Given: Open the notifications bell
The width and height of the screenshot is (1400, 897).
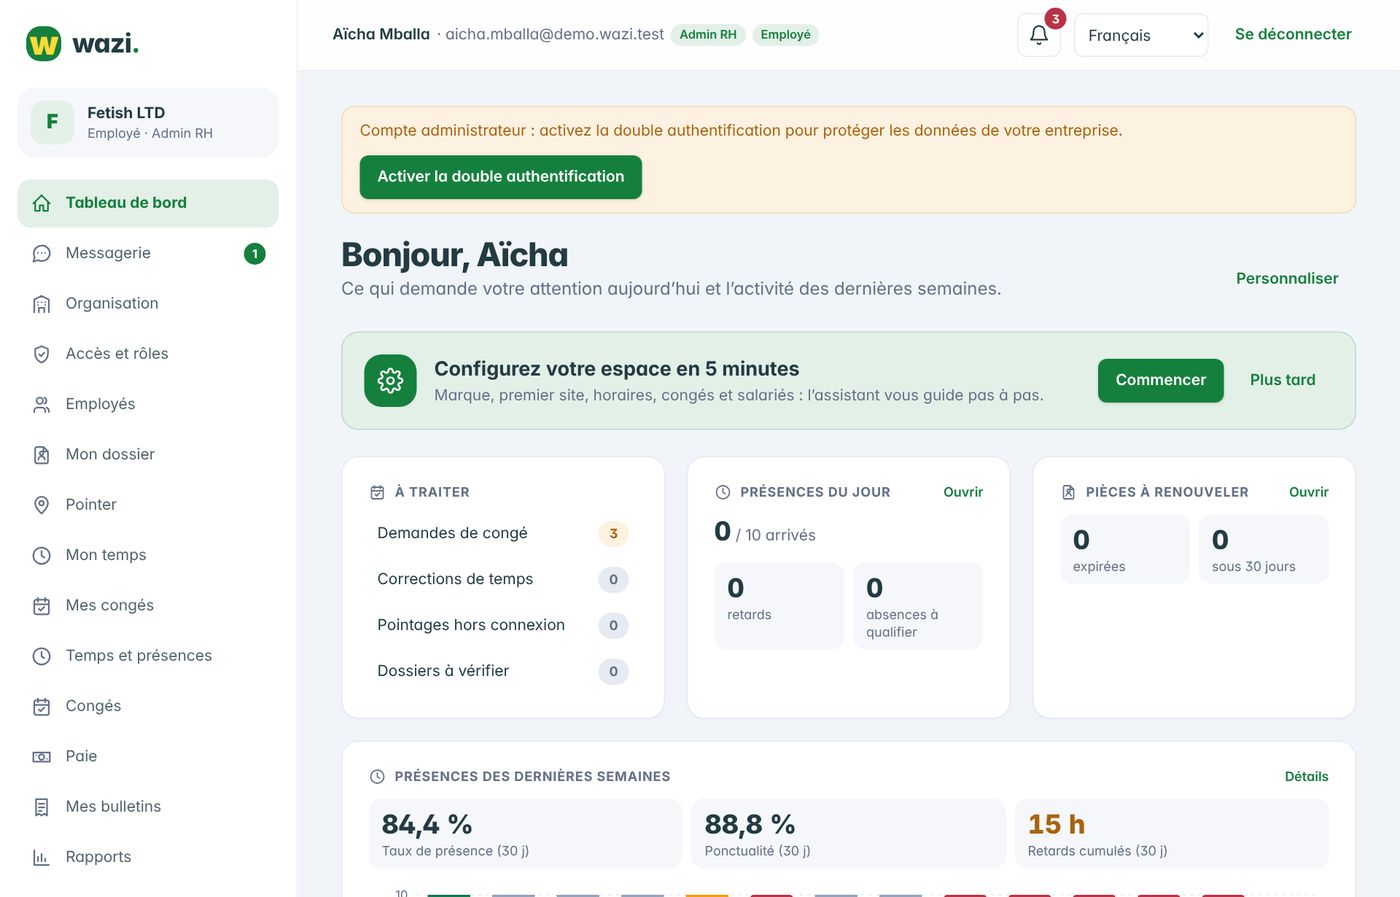Looking at the screenshot, I should click(1039, 35).
